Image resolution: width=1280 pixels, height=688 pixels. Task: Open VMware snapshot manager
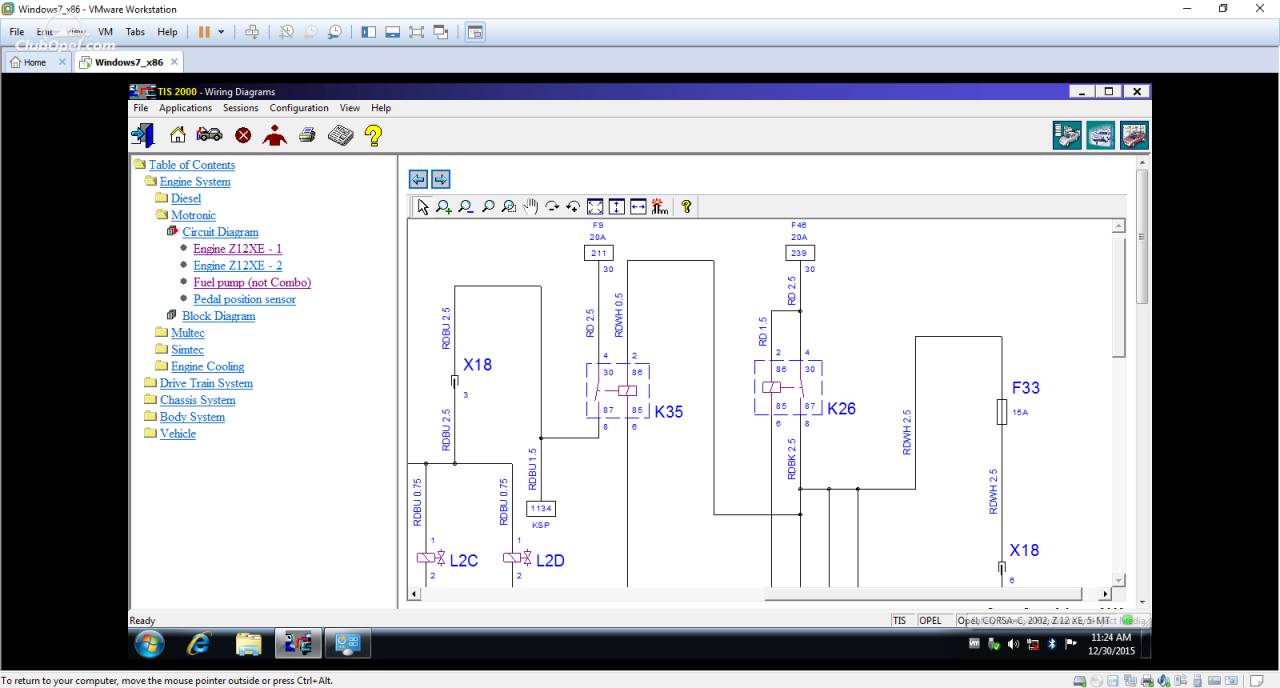pos(334,32)
